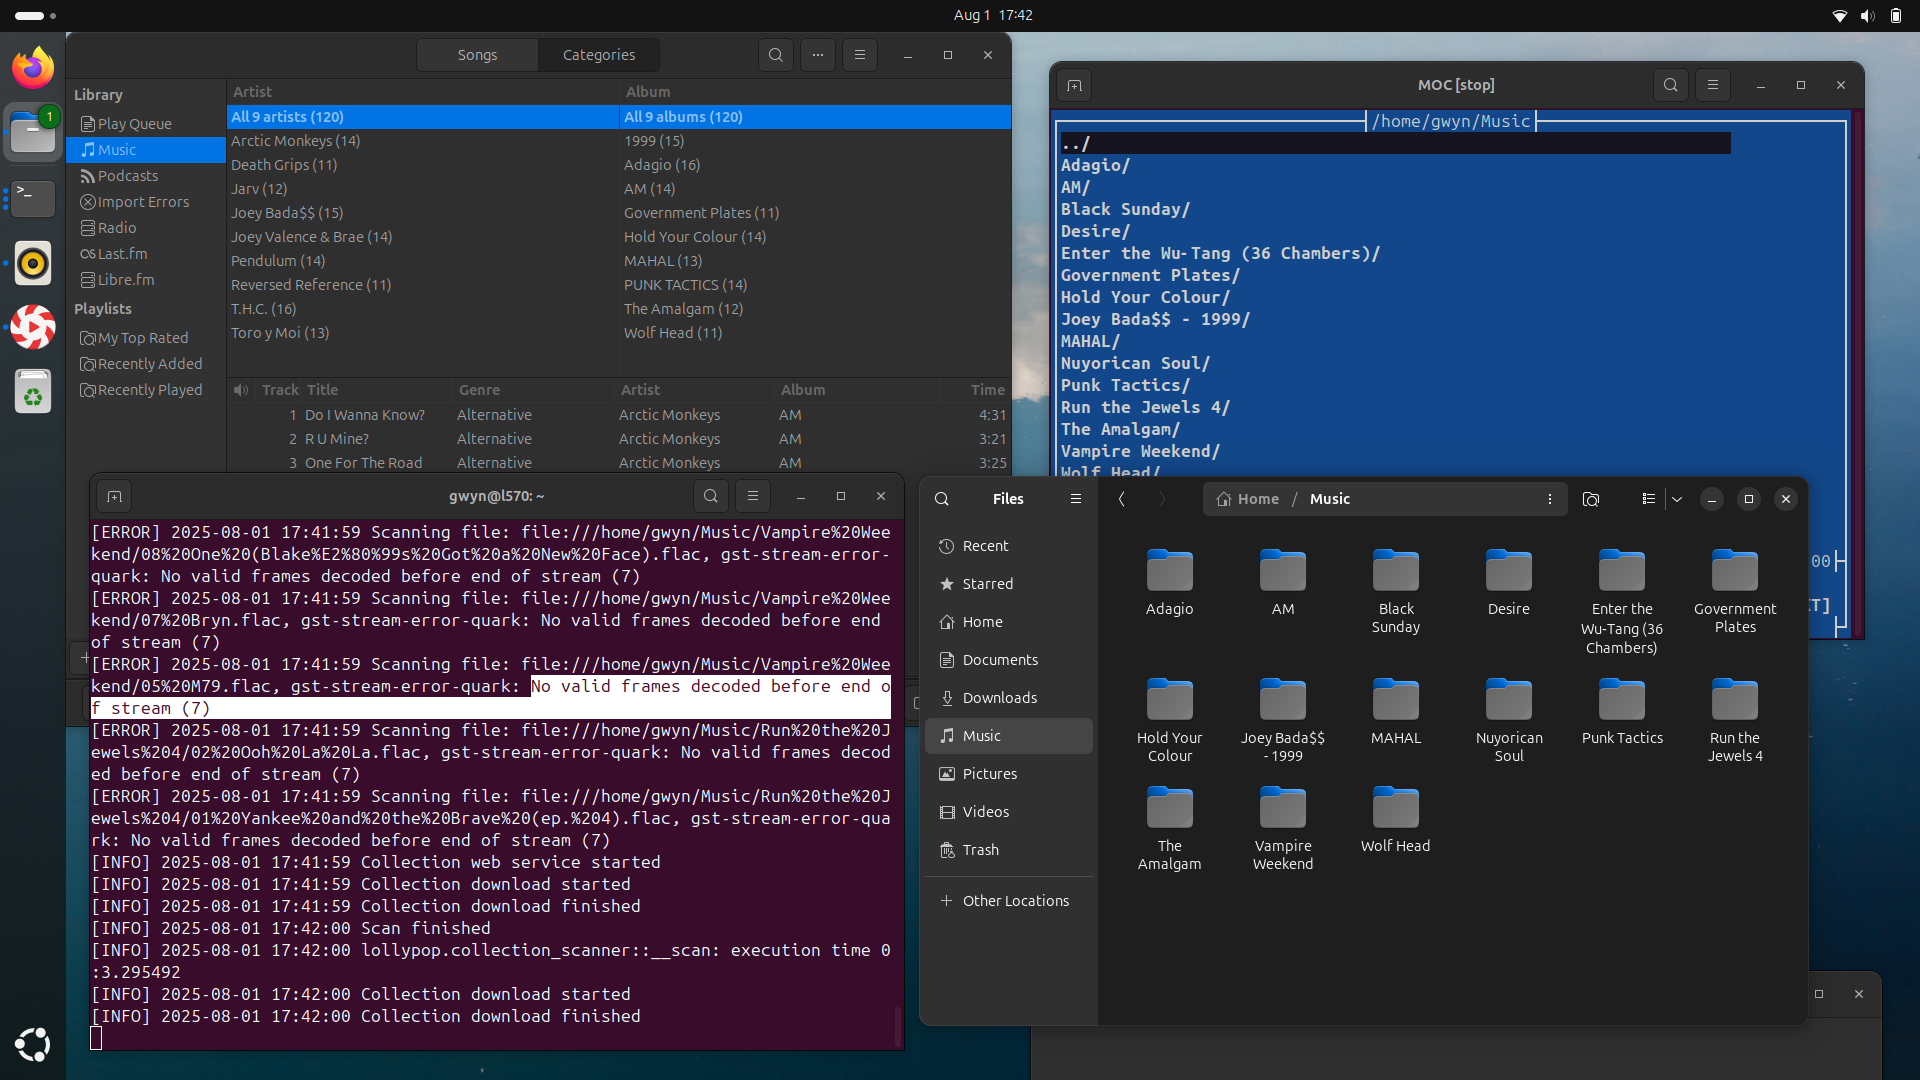Click the search icon in the music player header
The width and height of the screenshot is (1920, 1080).
pos(776,55)
